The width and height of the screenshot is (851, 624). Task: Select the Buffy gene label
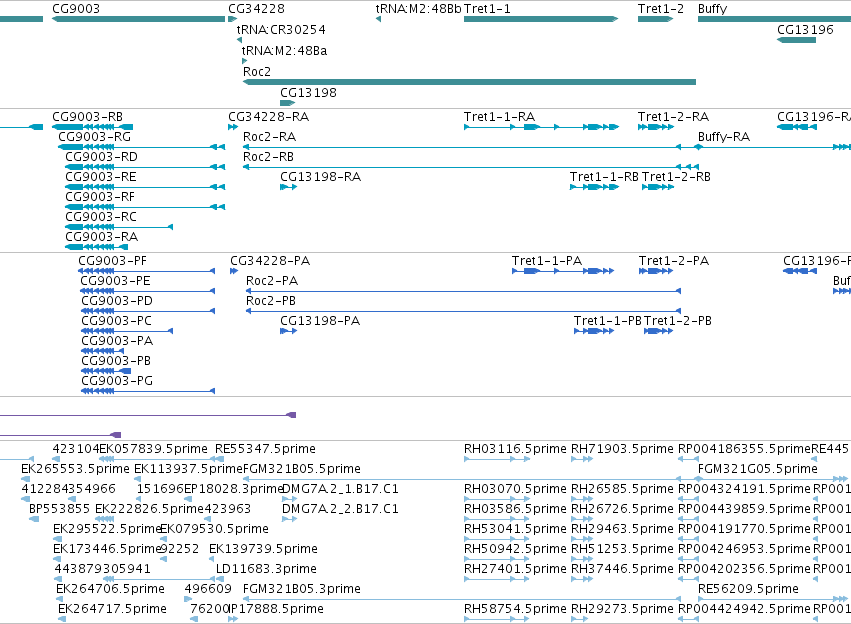click(712, 9)
